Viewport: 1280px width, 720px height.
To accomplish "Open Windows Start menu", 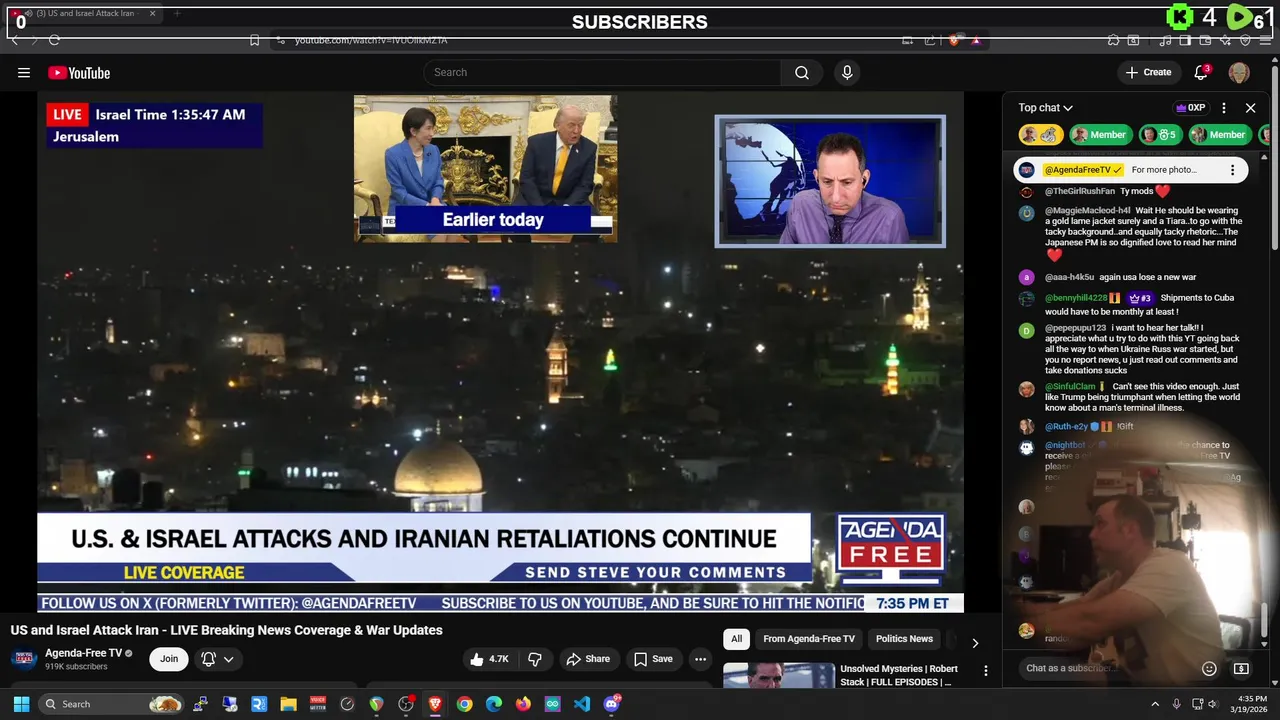I will click(21, 704).
